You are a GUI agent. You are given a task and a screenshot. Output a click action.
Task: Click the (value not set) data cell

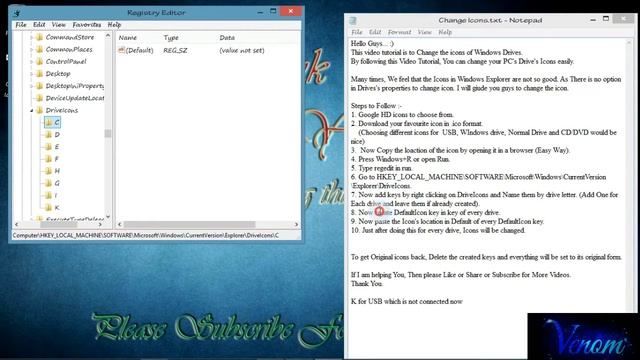coord(242,50)
